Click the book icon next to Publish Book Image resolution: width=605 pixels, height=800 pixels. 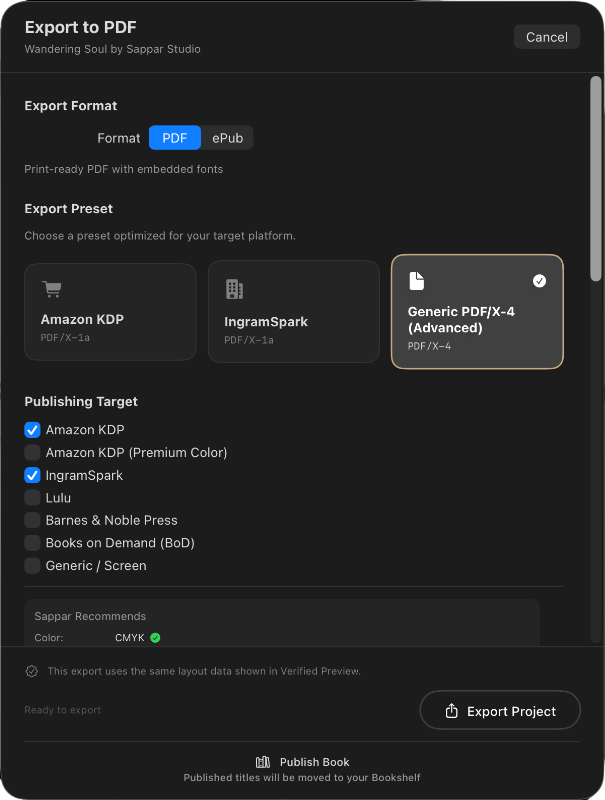click(x=263, y=761)
